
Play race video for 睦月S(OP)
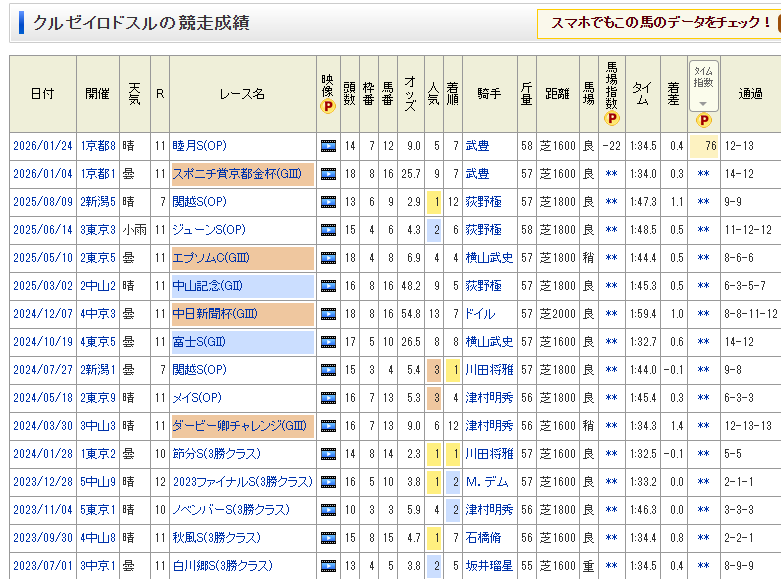click(327, 146)
